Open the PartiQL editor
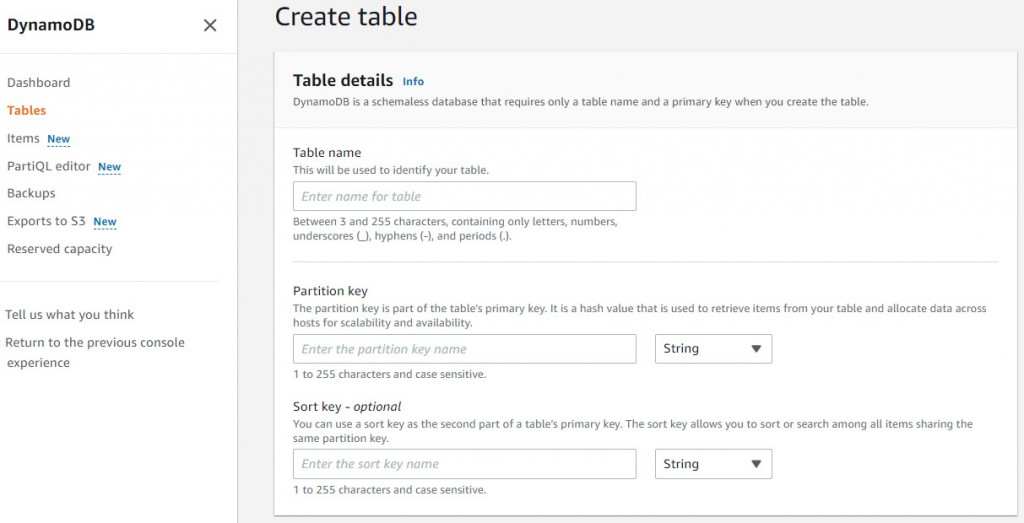The height and width of the screenshot is (523, 1024). (49, 166)
